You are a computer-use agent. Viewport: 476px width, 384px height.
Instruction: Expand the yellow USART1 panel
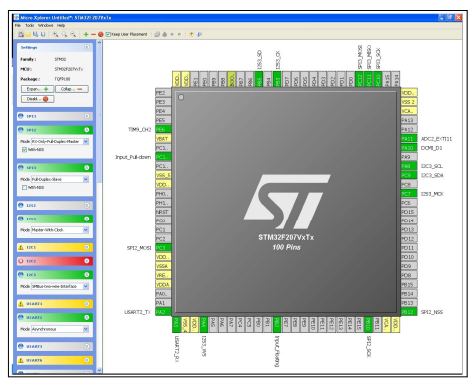87,304
